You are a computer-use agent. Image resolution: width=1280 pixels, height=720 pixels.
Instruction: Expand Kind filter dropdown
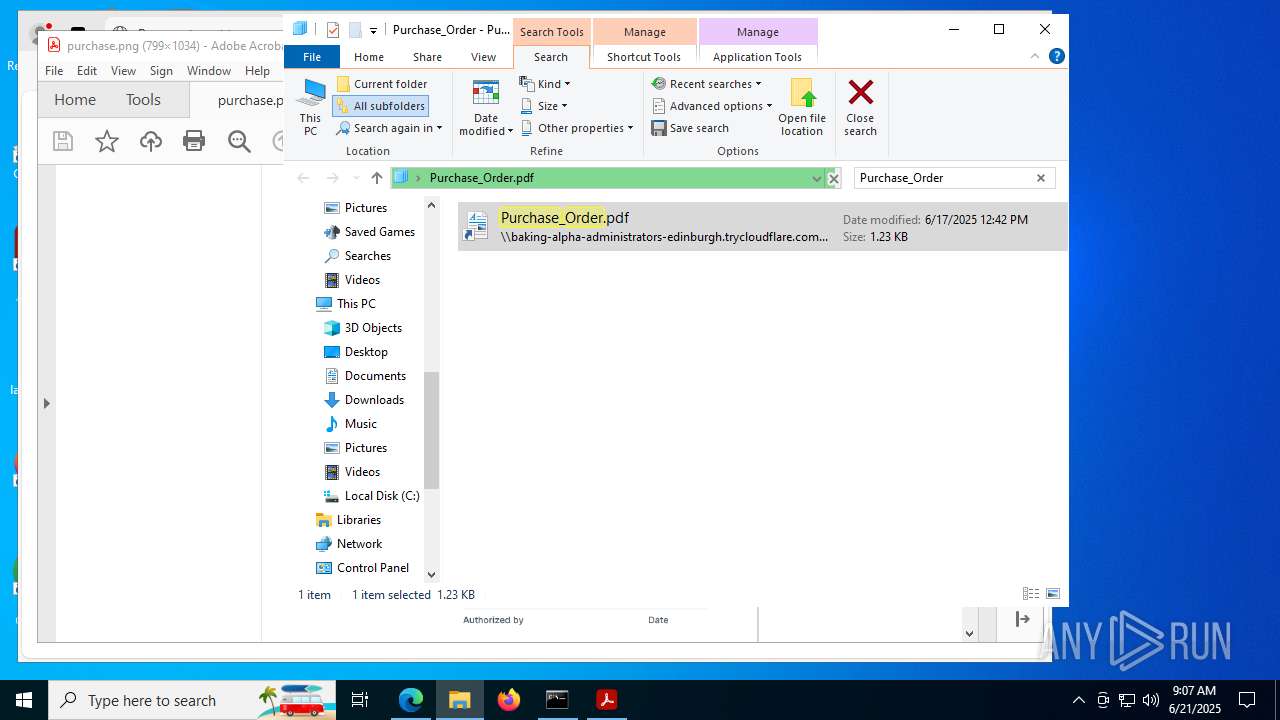[x=545, y=84]
